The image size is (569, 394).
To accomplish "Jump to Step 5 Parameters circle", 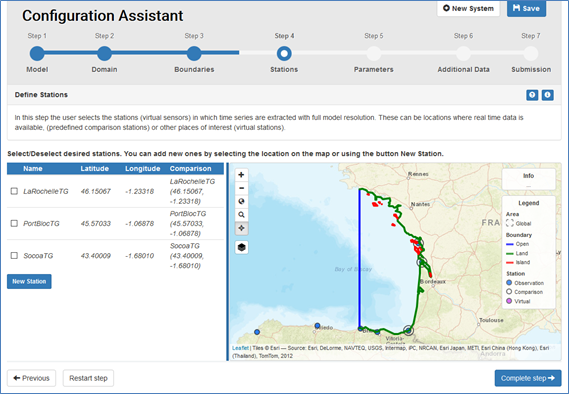I will click(x=374, y=53).
